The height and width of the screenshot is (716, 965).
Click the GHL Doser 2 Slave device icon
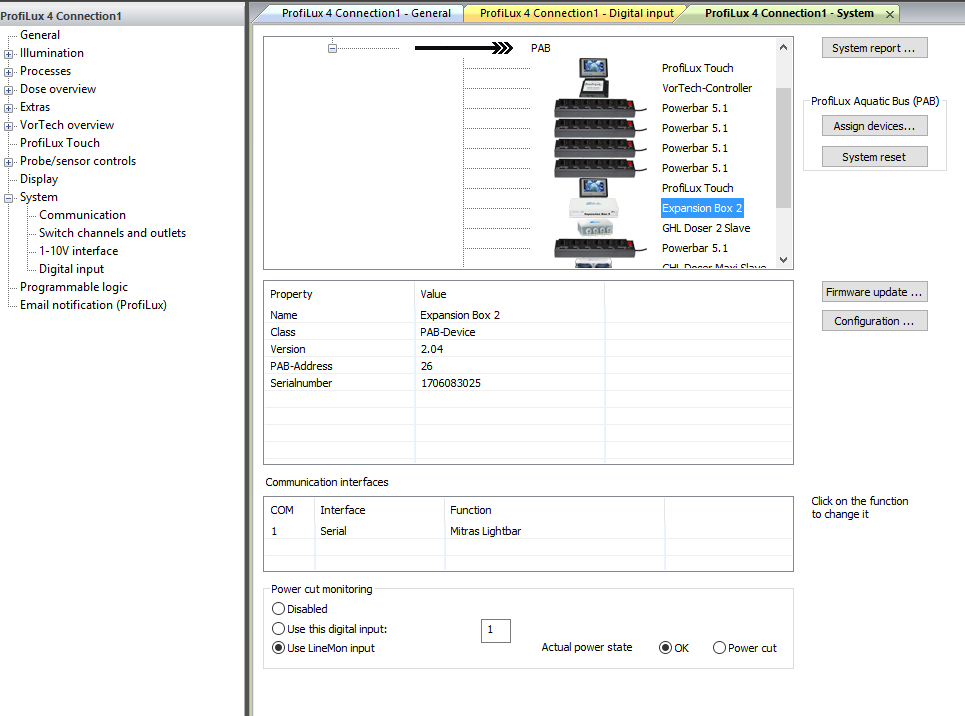pyautogui.click(x=595, y=228)
